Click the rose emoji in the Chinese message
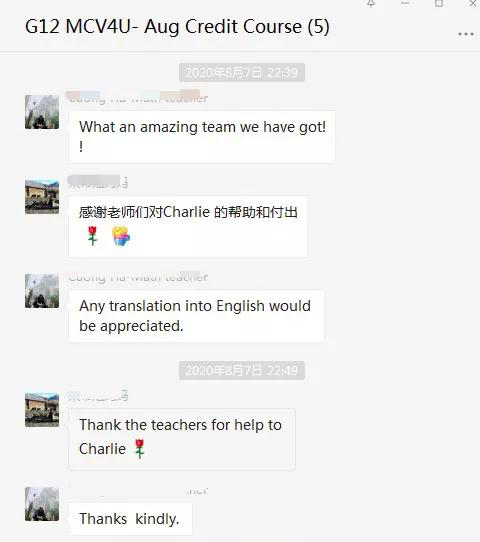This screenshot has height=542, width=480. coord(92,236)
